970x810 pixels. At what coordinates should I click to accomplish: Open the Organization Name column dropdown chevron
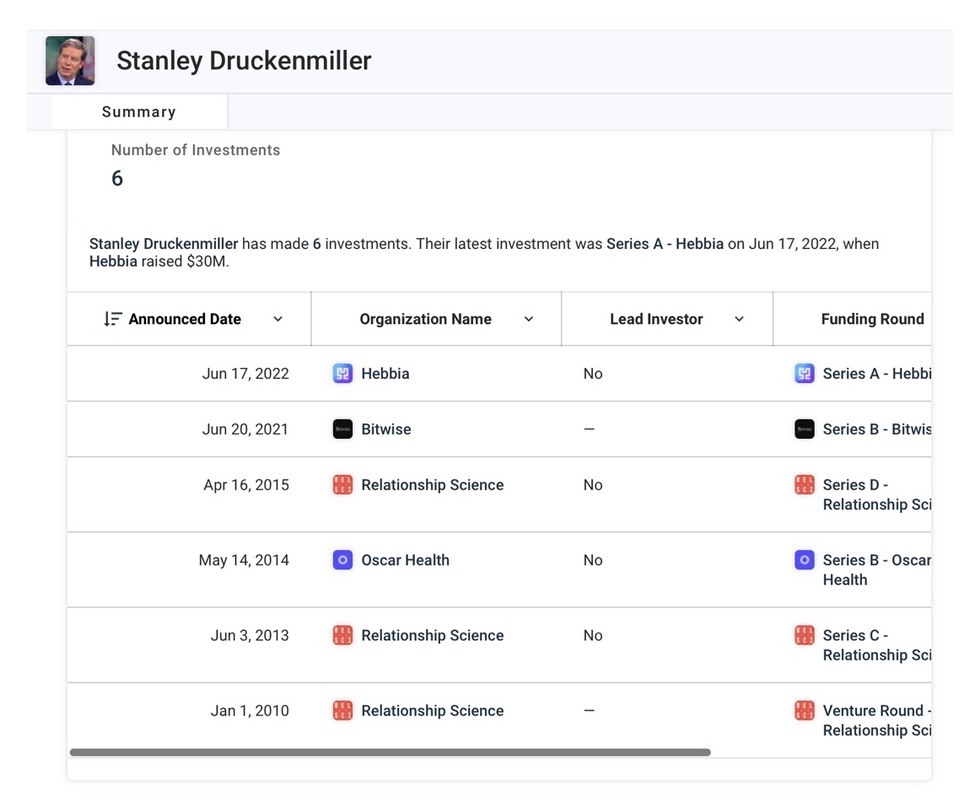(x=529, y=319)
